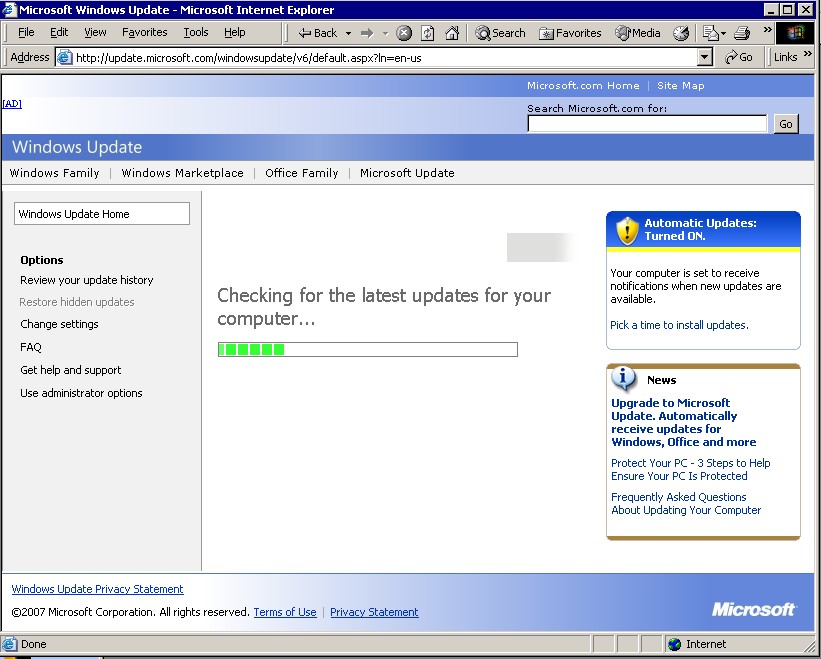Click the News info bubble icon
This screenshot has height=659, width=821.
[623, 378]
